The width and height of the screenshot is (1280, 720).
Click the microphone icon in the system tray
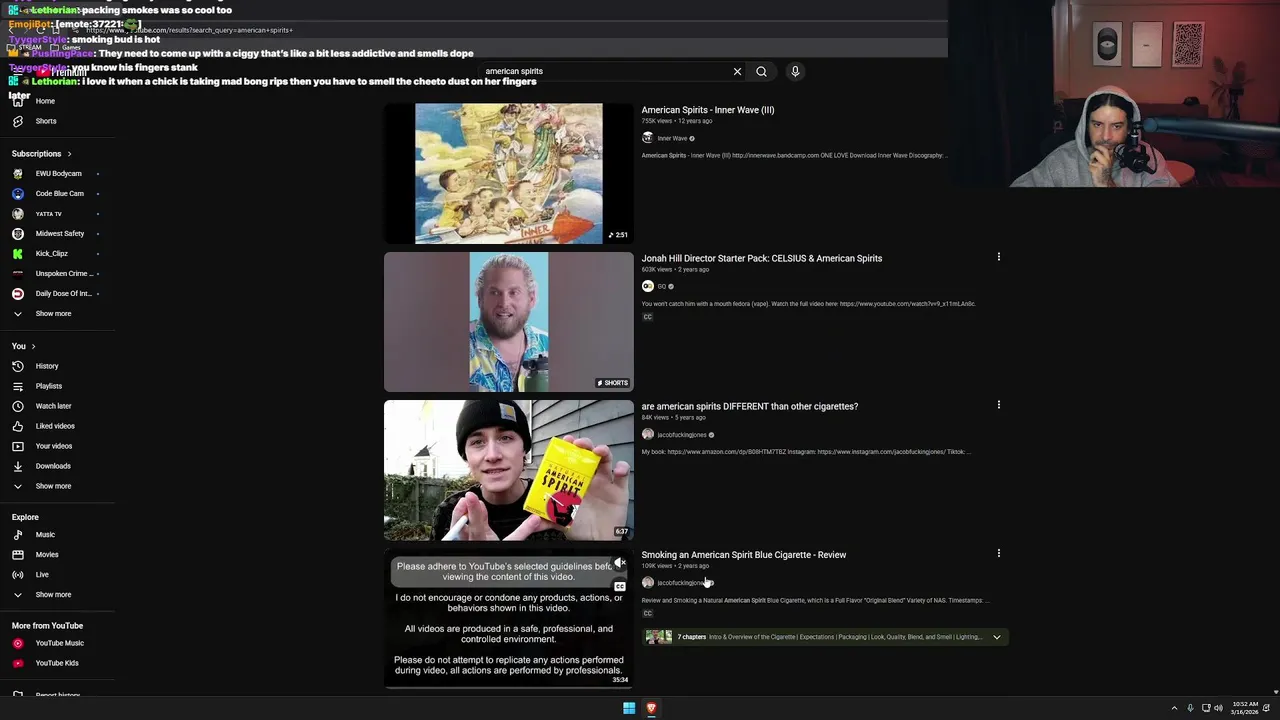(1190, 708)
